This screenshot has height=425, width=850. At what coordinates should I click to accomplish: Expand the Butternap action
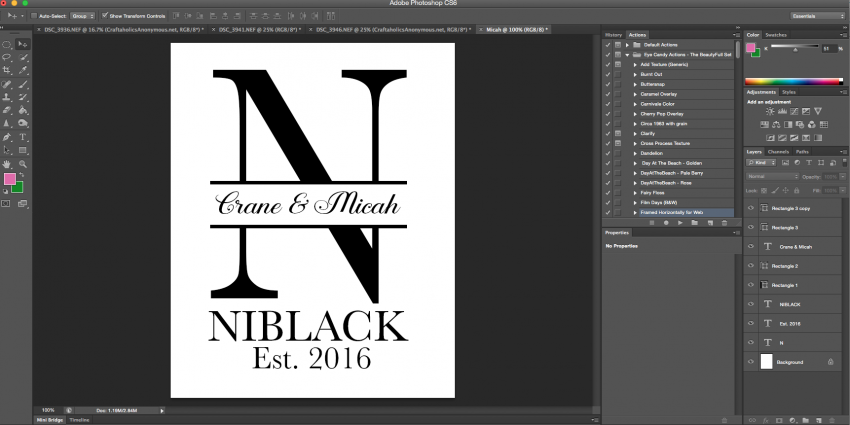[x=634, y=85]
